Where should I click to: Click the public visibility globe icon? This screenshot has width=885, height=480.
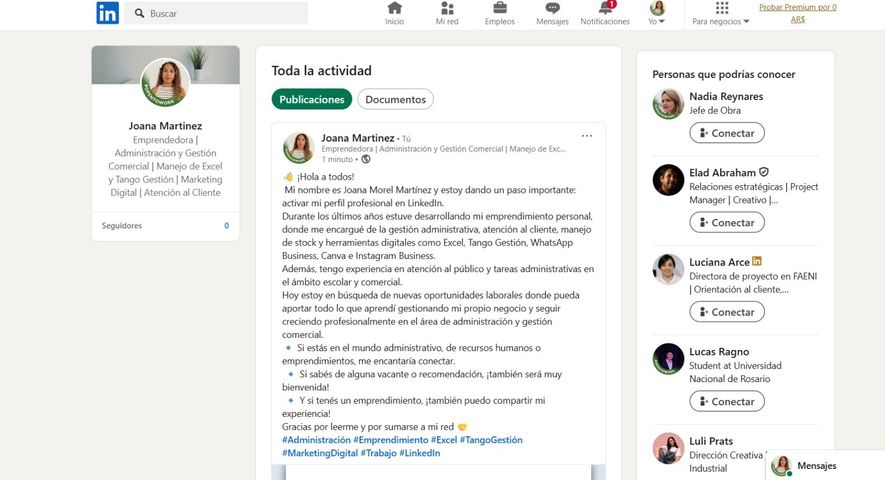coord(366,159)
